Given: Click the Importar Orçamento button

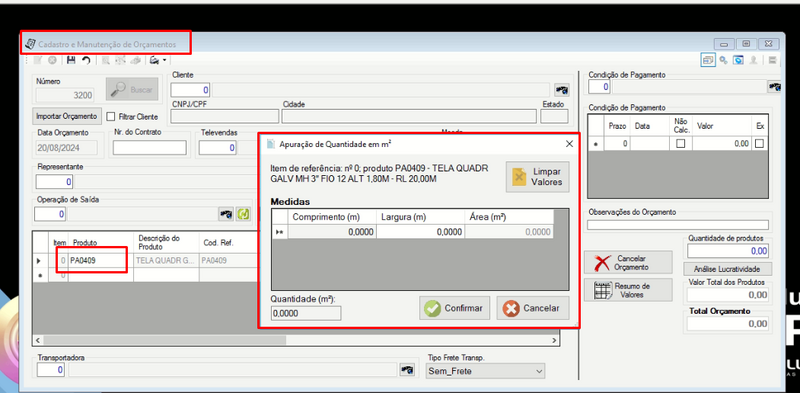Looking at the screenshot, I should (67, 116).
